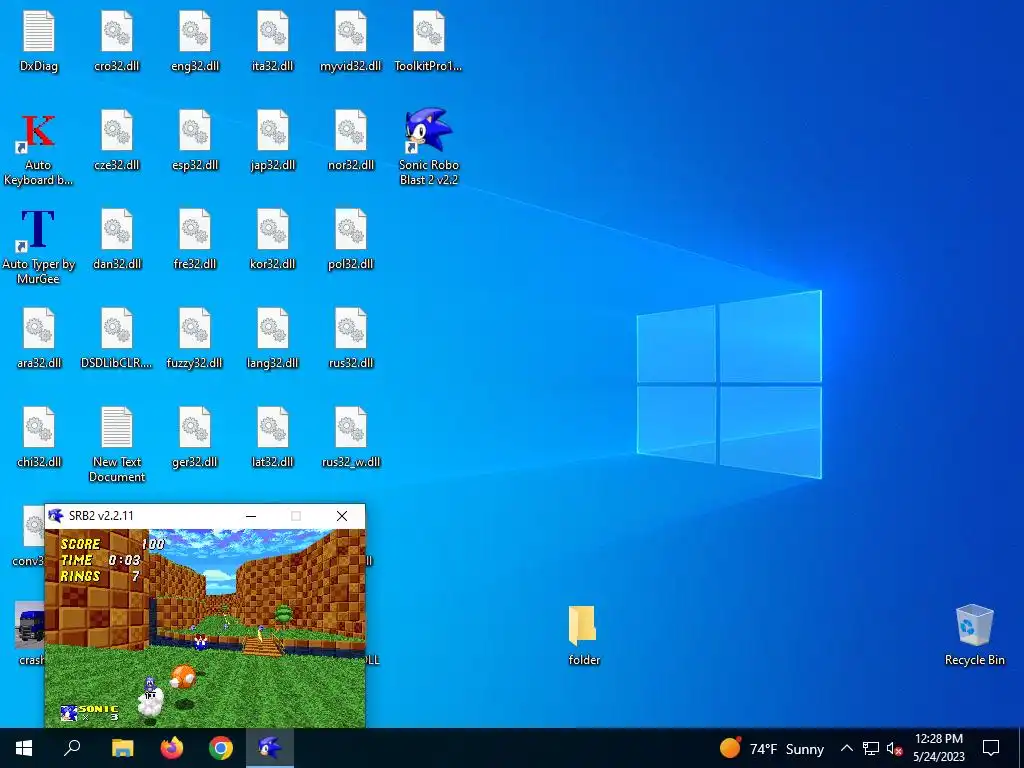Open the Action Center notifications
Viewport: 1024px width, 768px height.
[x=991, y=748]
